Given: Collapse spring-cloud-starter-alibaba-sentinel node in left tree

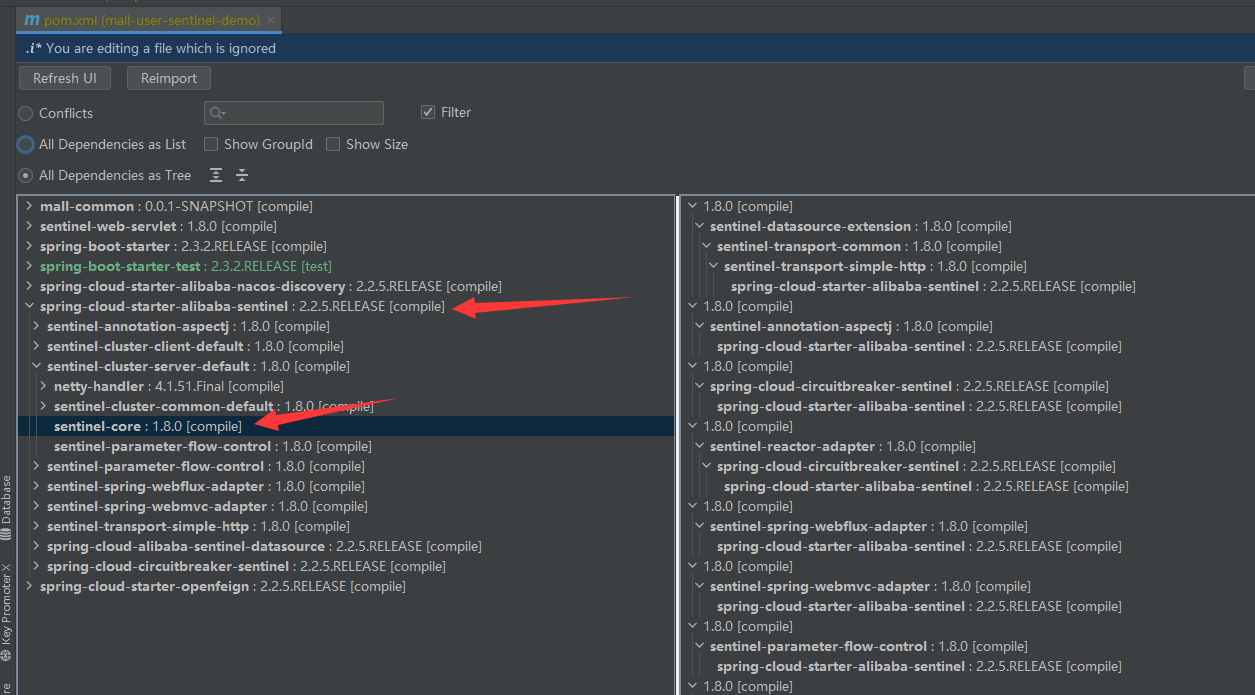Looking at the screenshot, I should click(29, 306).
